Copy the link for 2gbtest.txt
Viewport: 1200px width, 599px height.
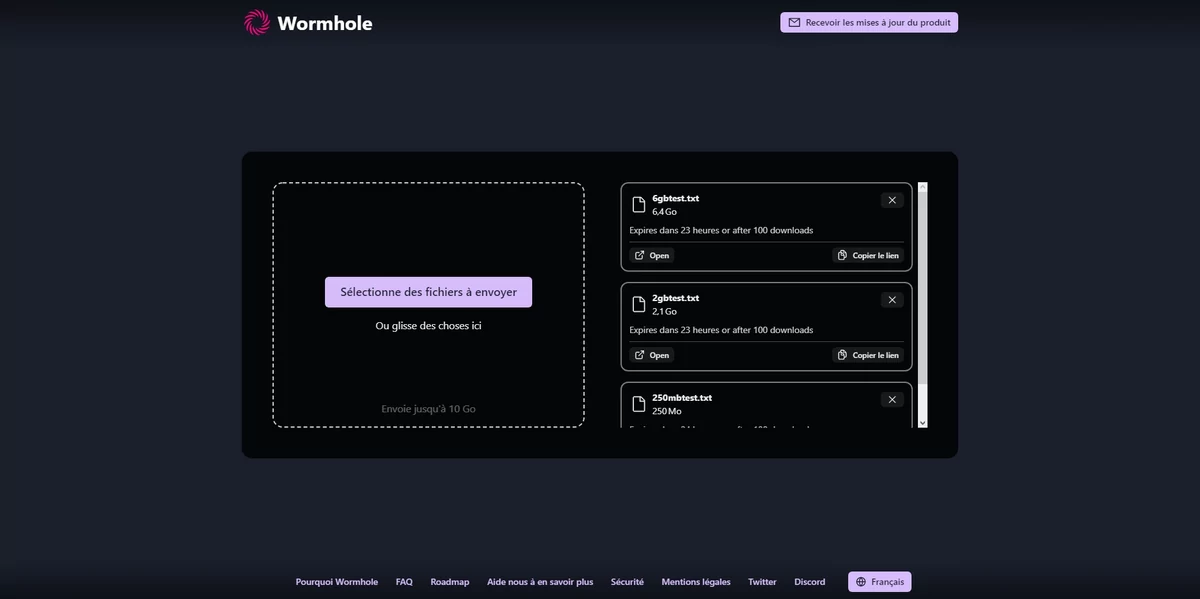[x=868, y=355]
